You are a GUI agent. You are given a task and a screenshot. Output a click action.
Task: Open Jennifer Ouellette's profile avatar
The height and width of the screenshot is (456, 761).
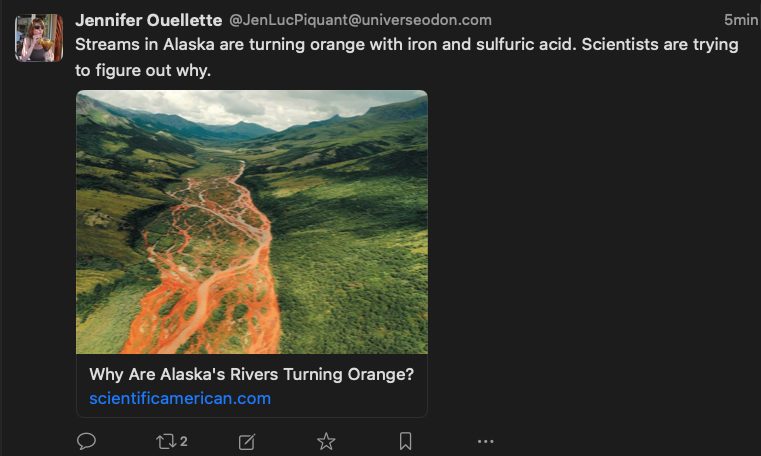[39, 38]
